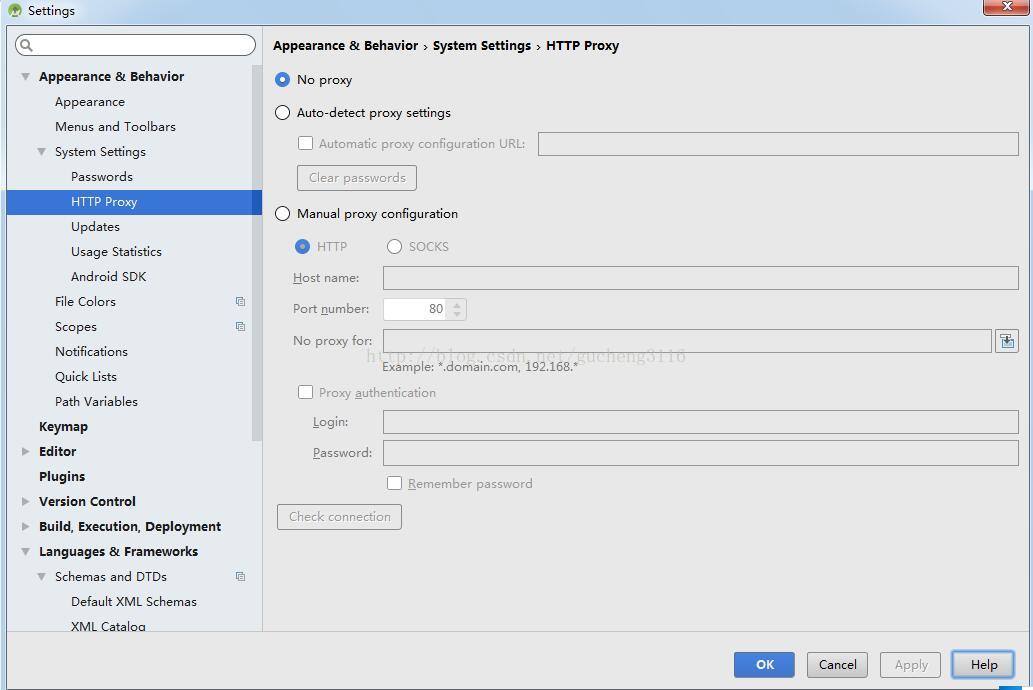Open Path Variables settings
This screenshot has height=690, width=1033.
pos(96,401)
